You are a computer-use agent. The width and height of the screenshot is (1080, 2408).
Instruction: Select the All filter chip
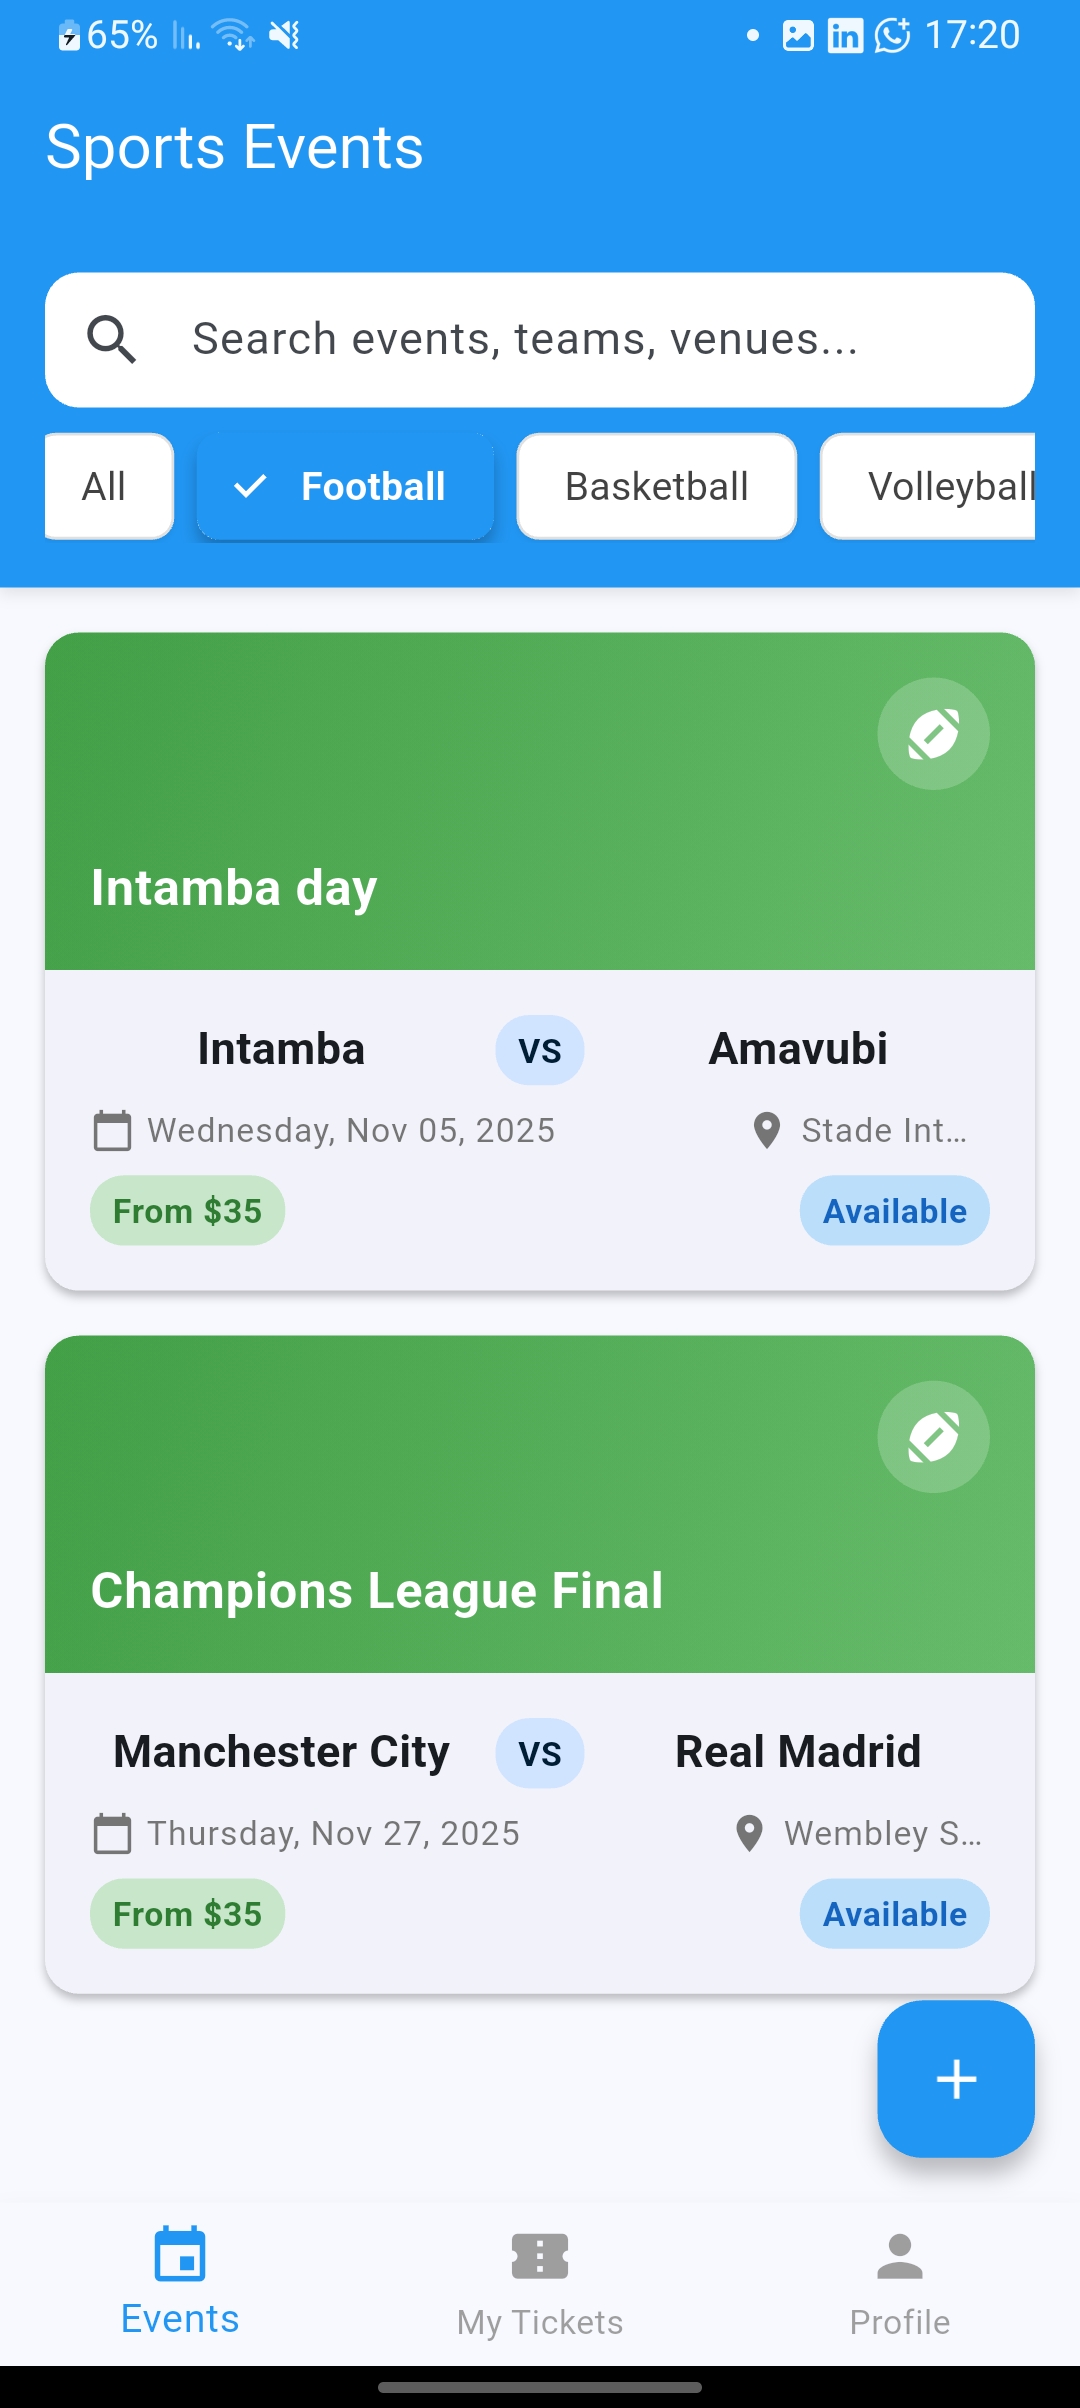click(108, 486)
